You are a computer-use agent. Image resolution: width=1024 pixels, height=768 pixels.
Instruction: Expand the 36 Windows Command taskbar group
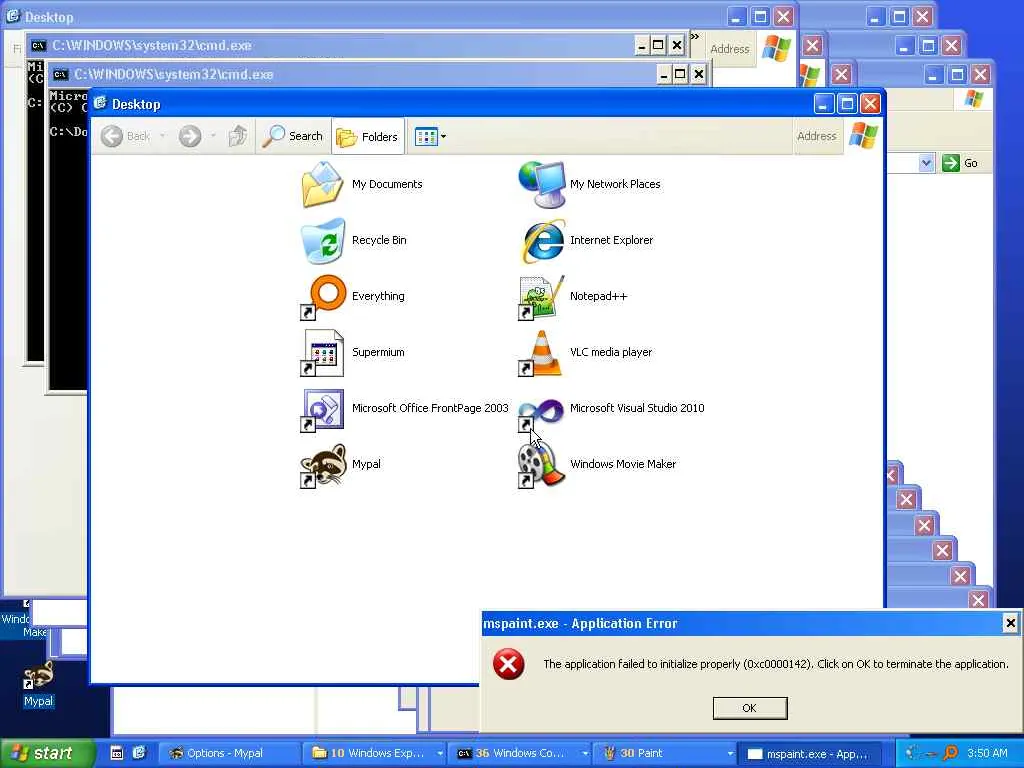(x=585, y=754)
